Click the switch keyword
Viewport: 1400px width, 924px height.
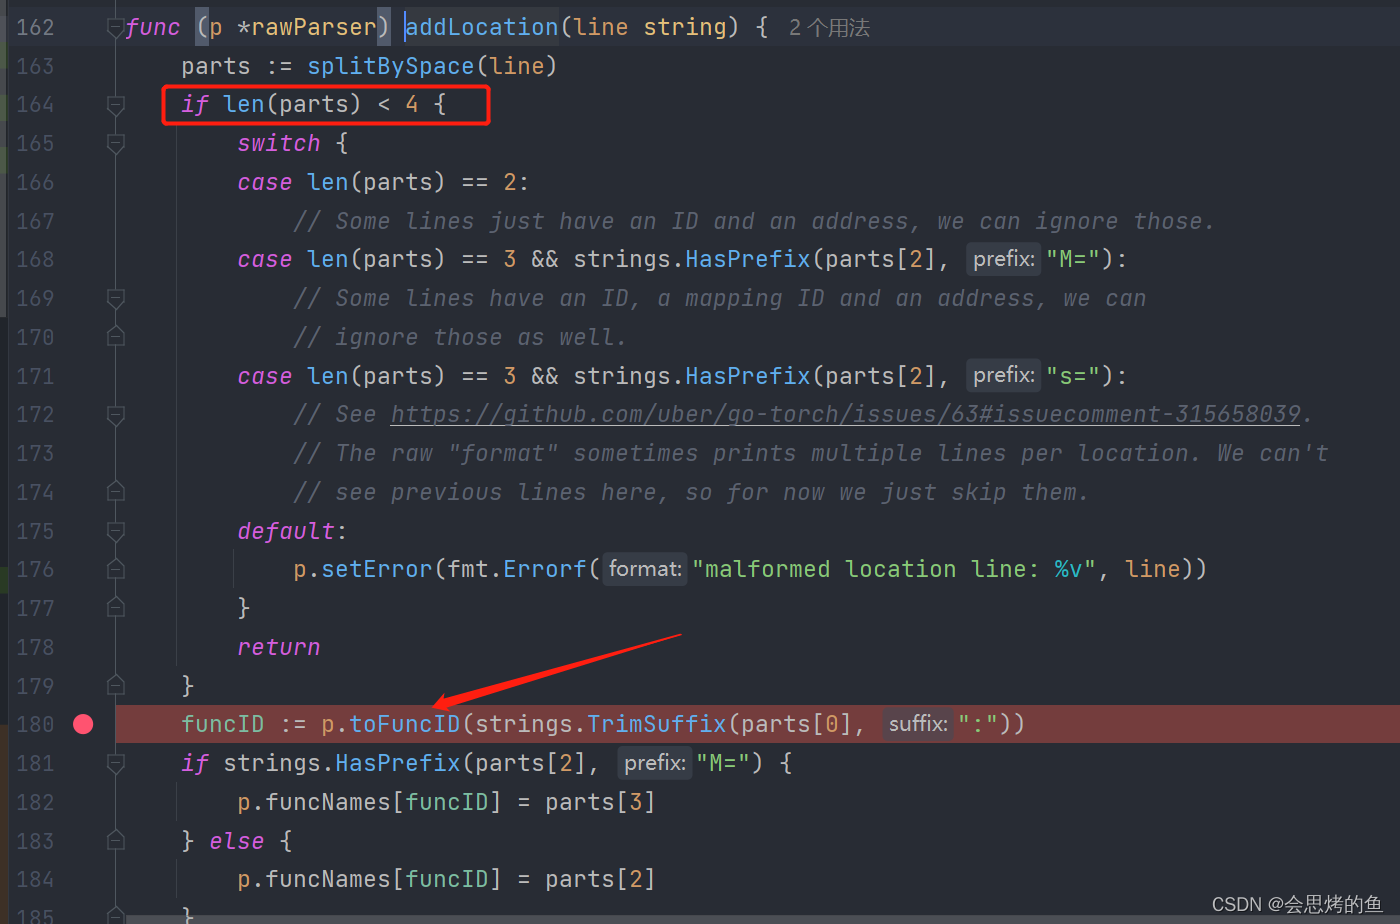[279, 143]
